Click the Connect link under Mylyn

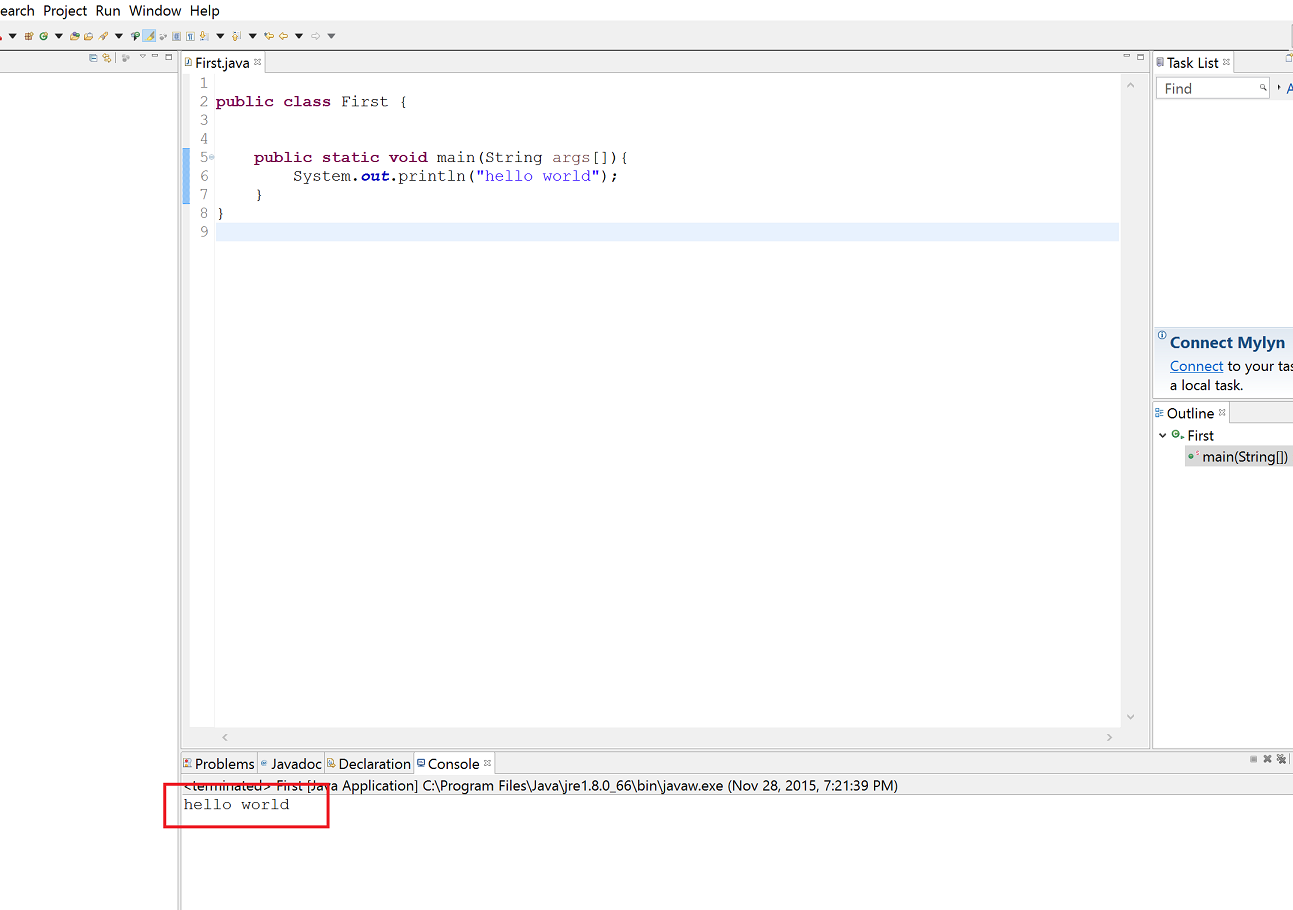1196,366
